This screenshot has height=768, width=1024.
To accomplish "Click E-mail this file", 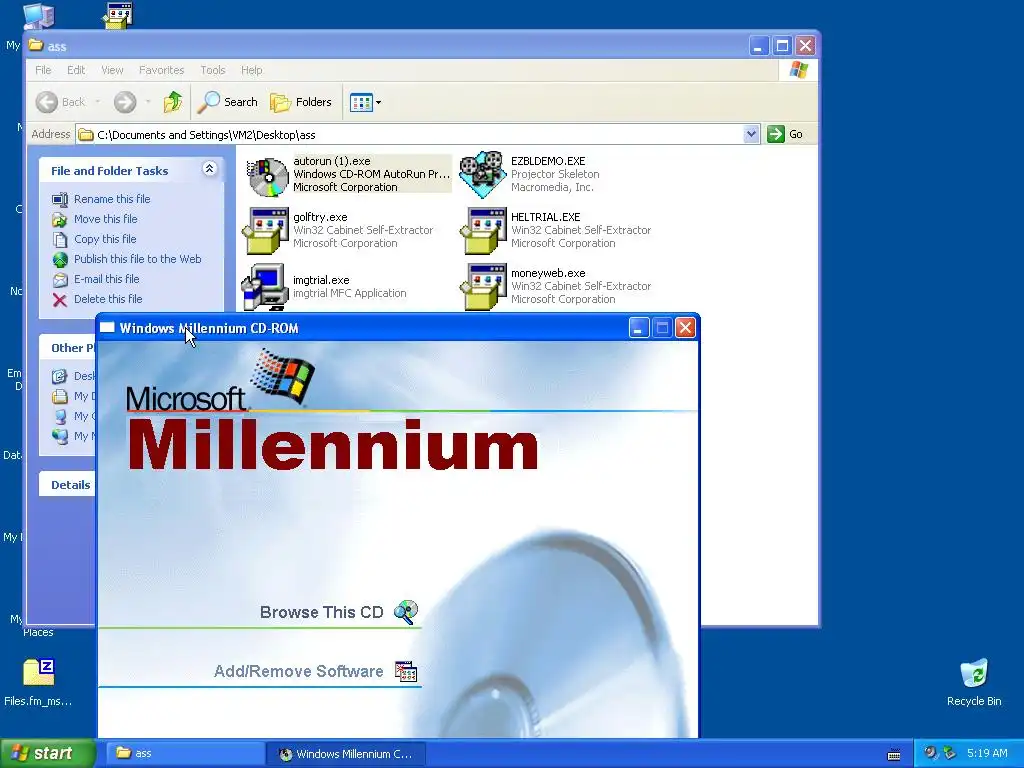I will (x=106, y=279).
